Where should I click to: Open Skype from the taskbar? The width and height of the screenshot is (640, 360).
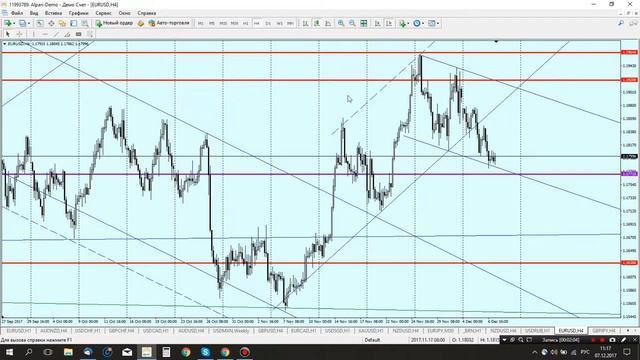[205, 352]
